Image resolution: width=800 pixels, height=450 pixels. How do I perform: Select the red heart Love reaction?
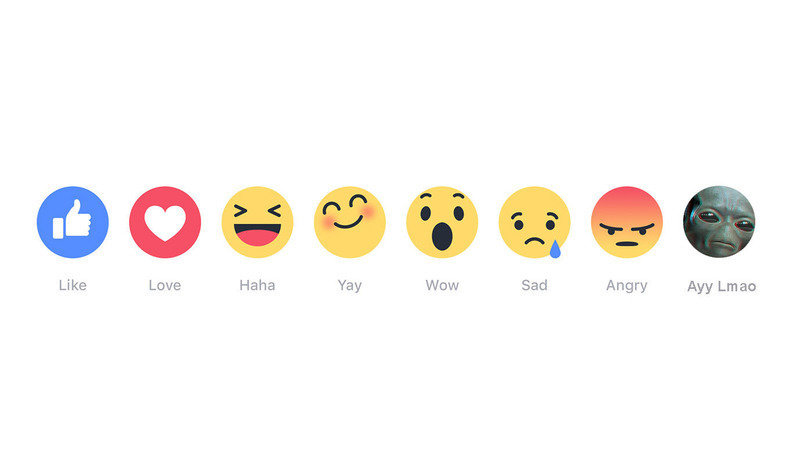tap(165, 222)
